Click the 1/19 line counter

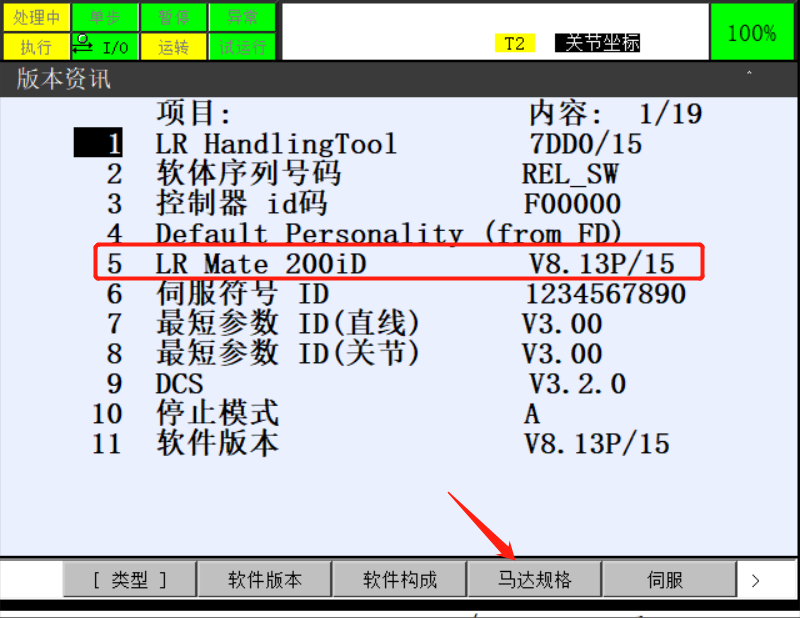(671, 114)
